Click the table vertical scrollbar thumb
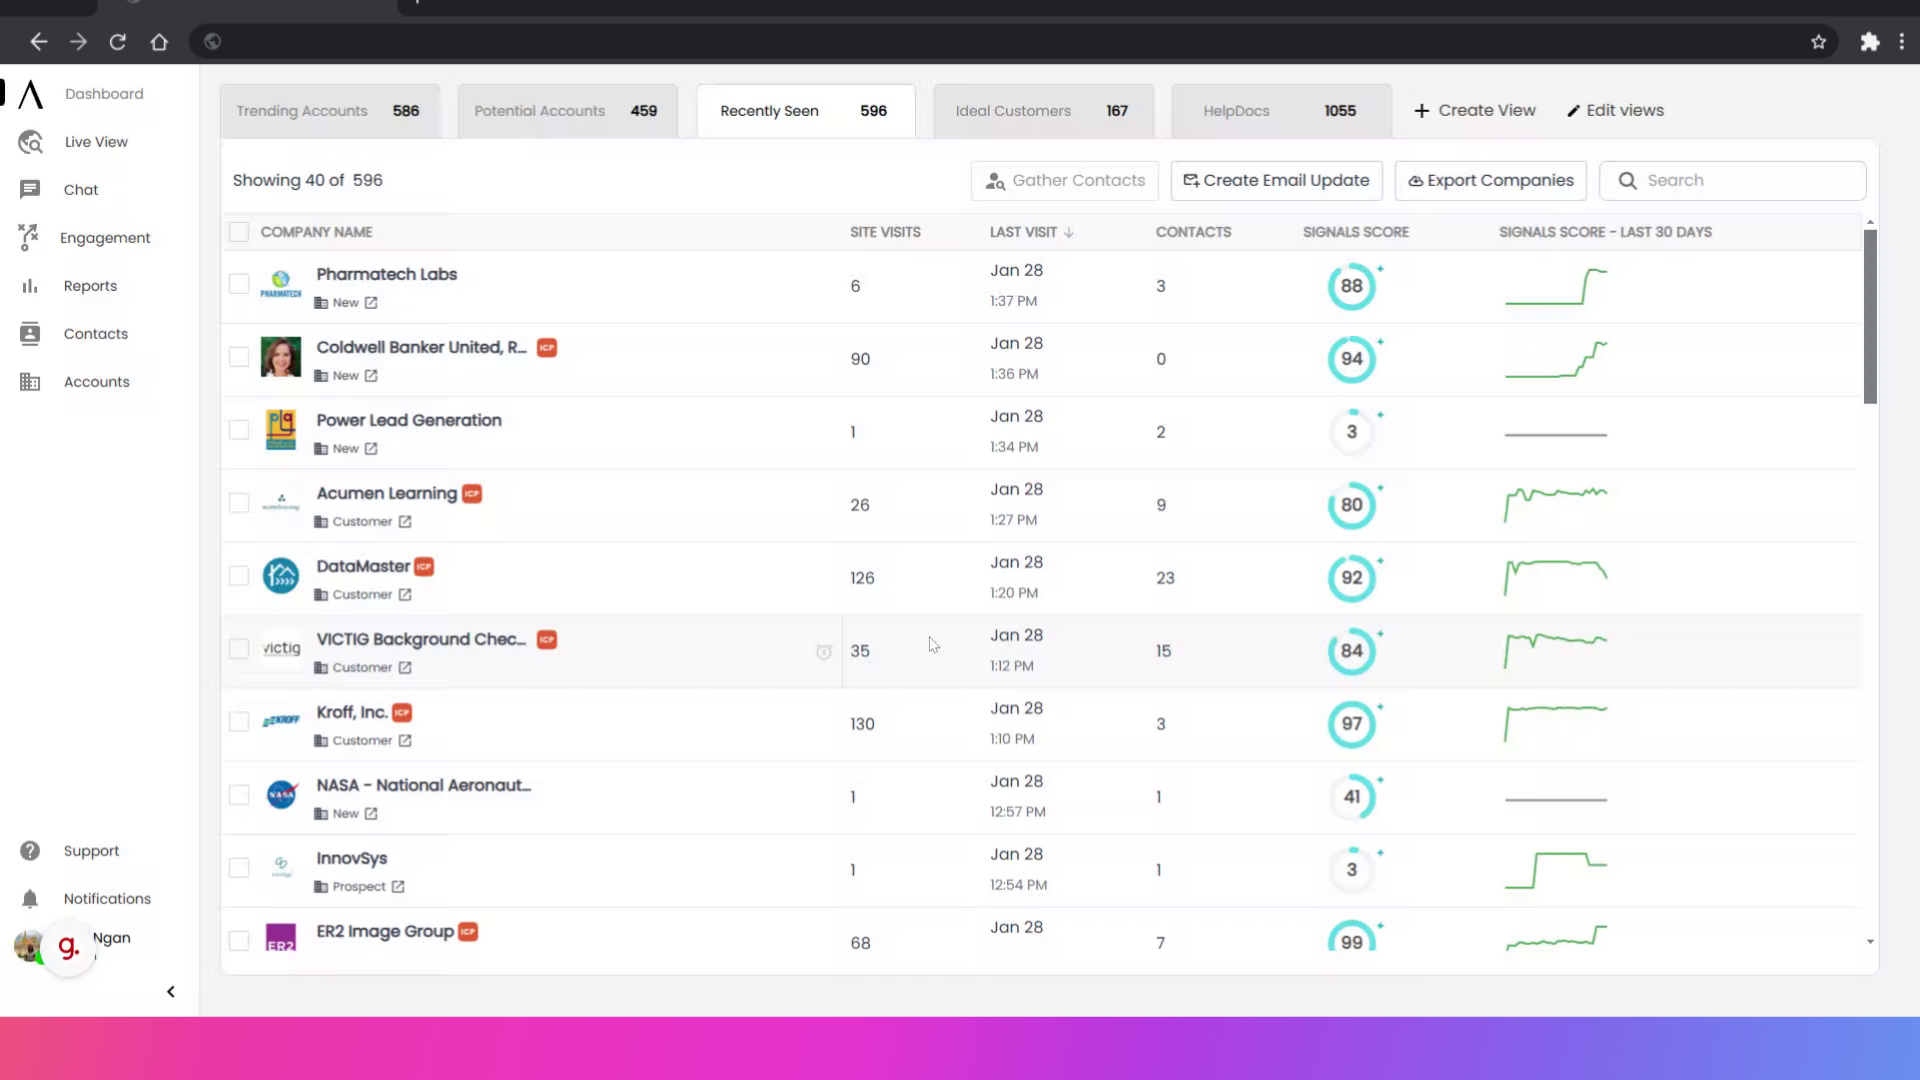This screenshot has height=1080, width=1920. coord(1870,316)
